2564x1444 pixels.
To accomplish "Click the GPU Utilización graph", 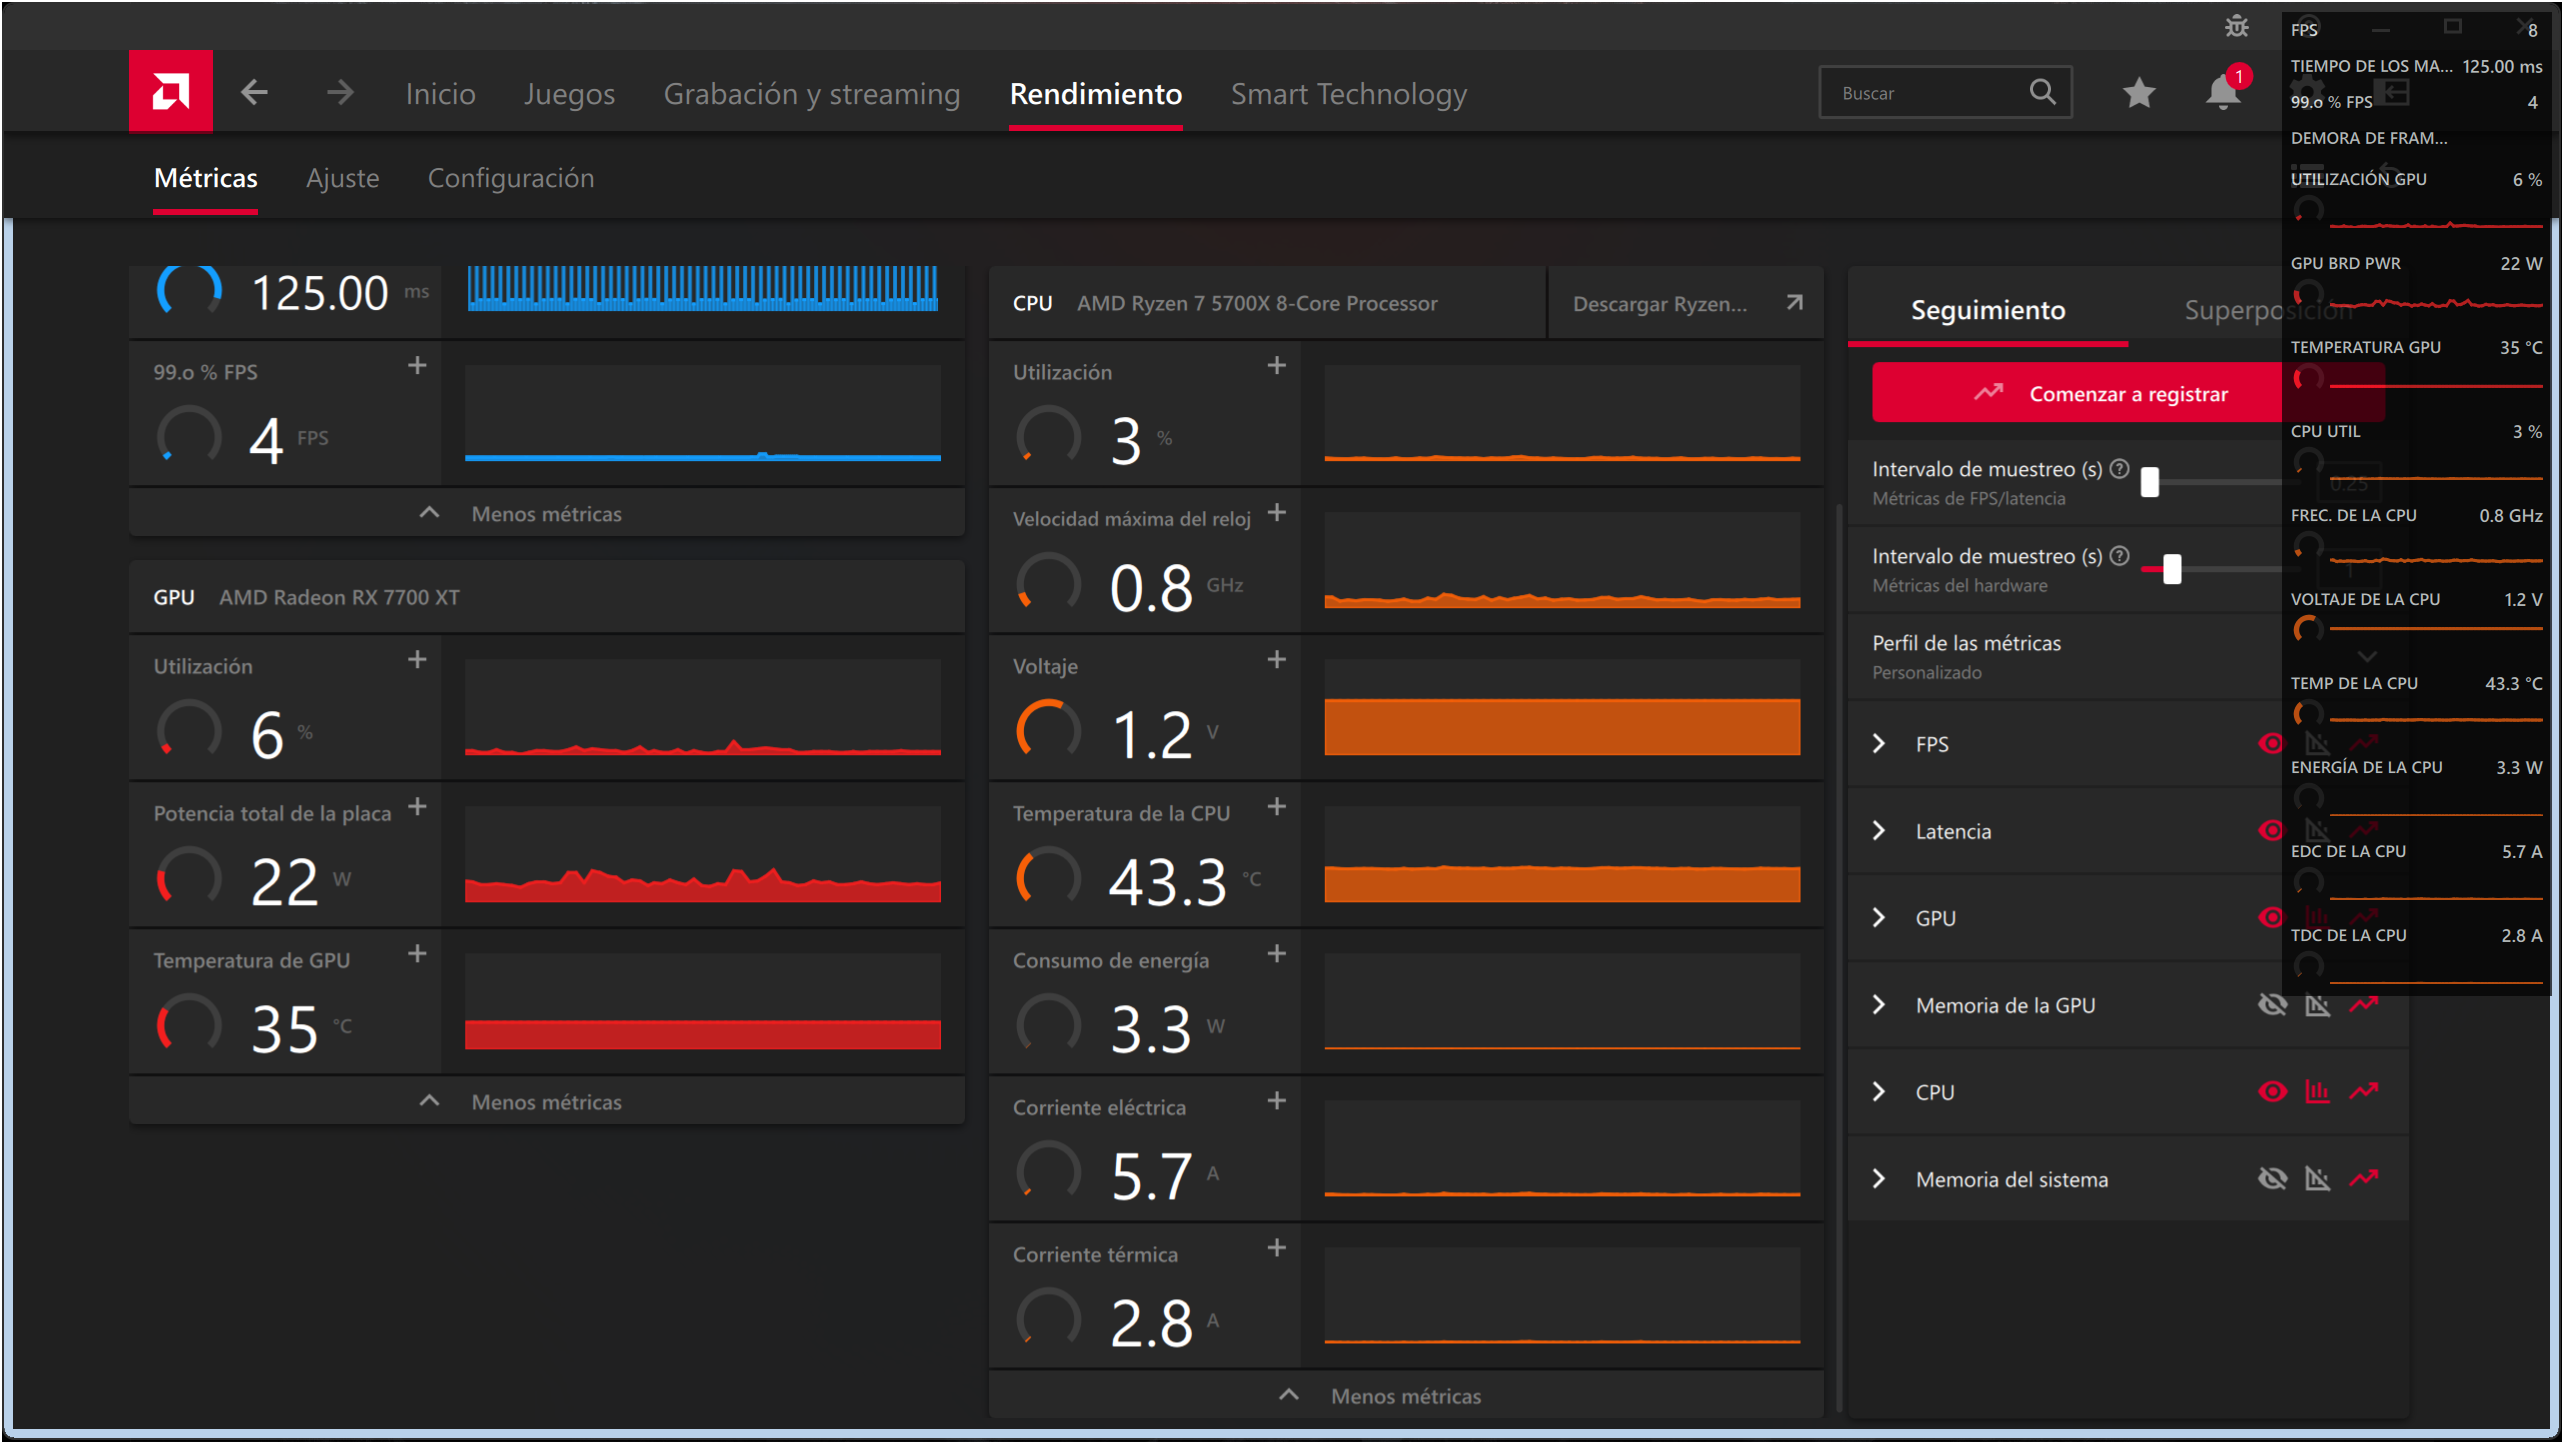I will [x=702, y=708].
